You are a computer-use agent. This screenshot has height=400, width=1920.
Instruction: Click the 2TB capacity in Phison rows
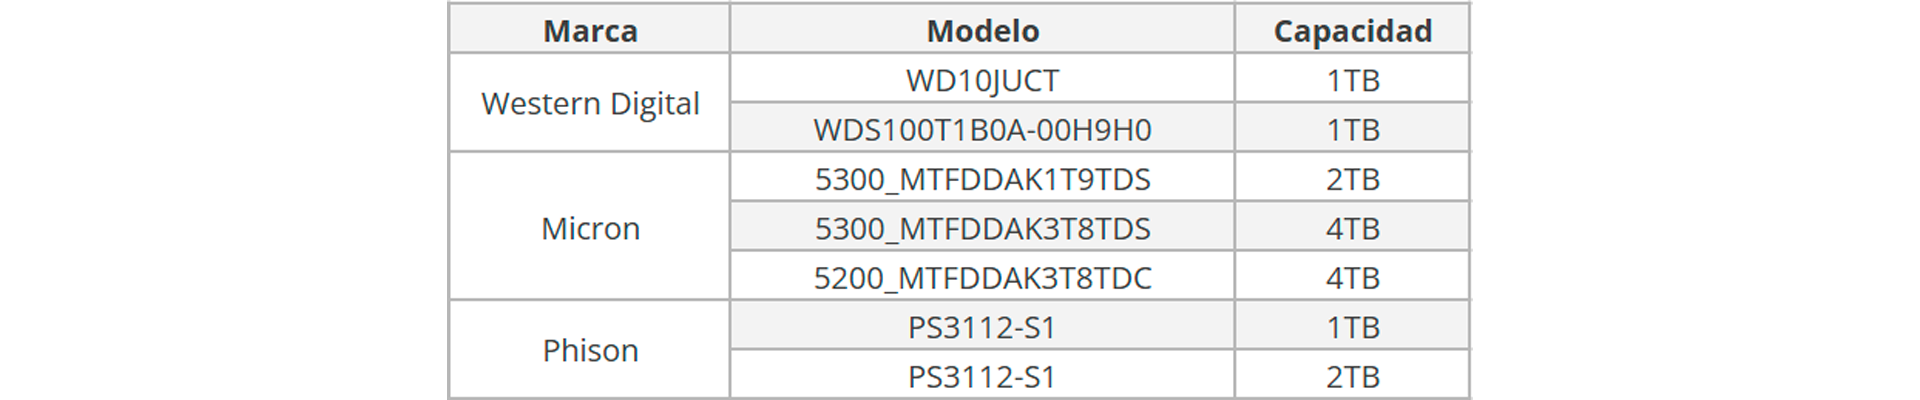[x=1352, y=377]
